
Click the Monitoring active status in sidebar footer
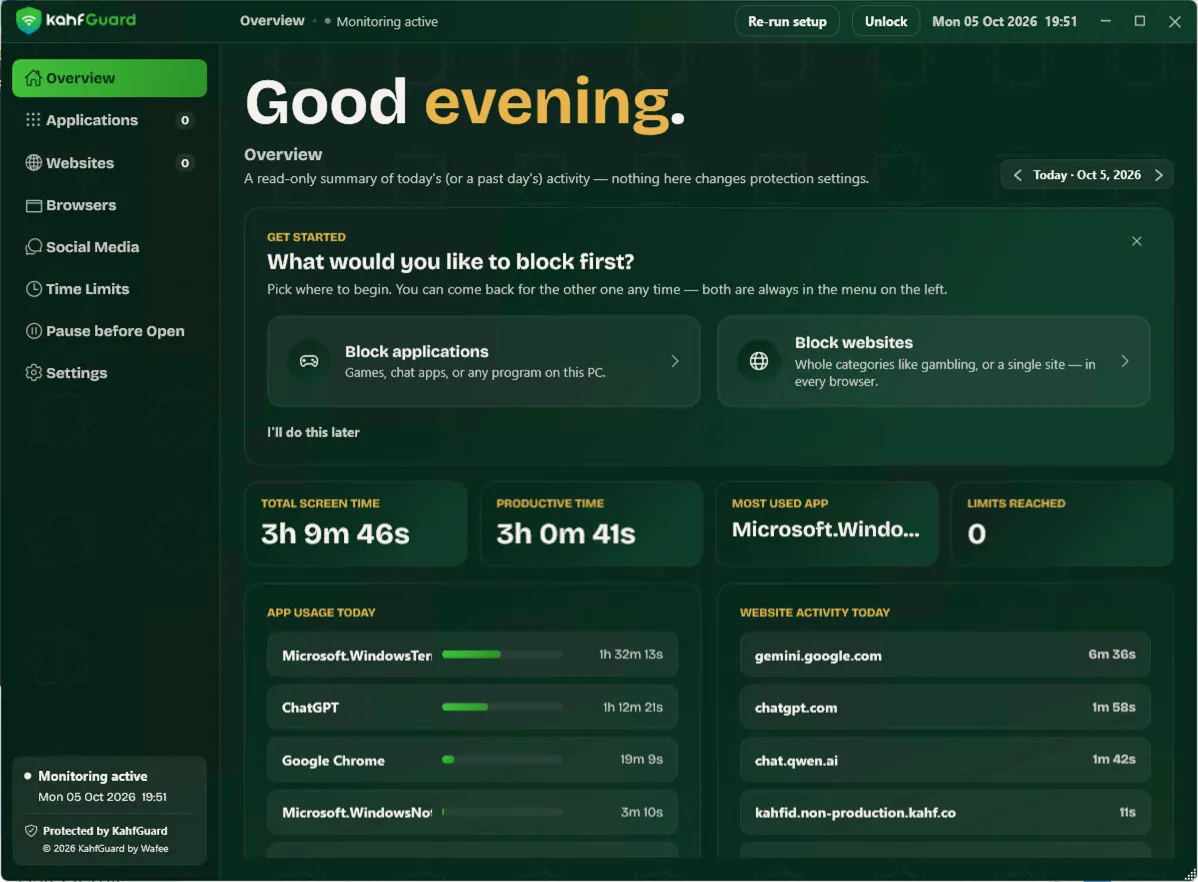click(93, 776)
